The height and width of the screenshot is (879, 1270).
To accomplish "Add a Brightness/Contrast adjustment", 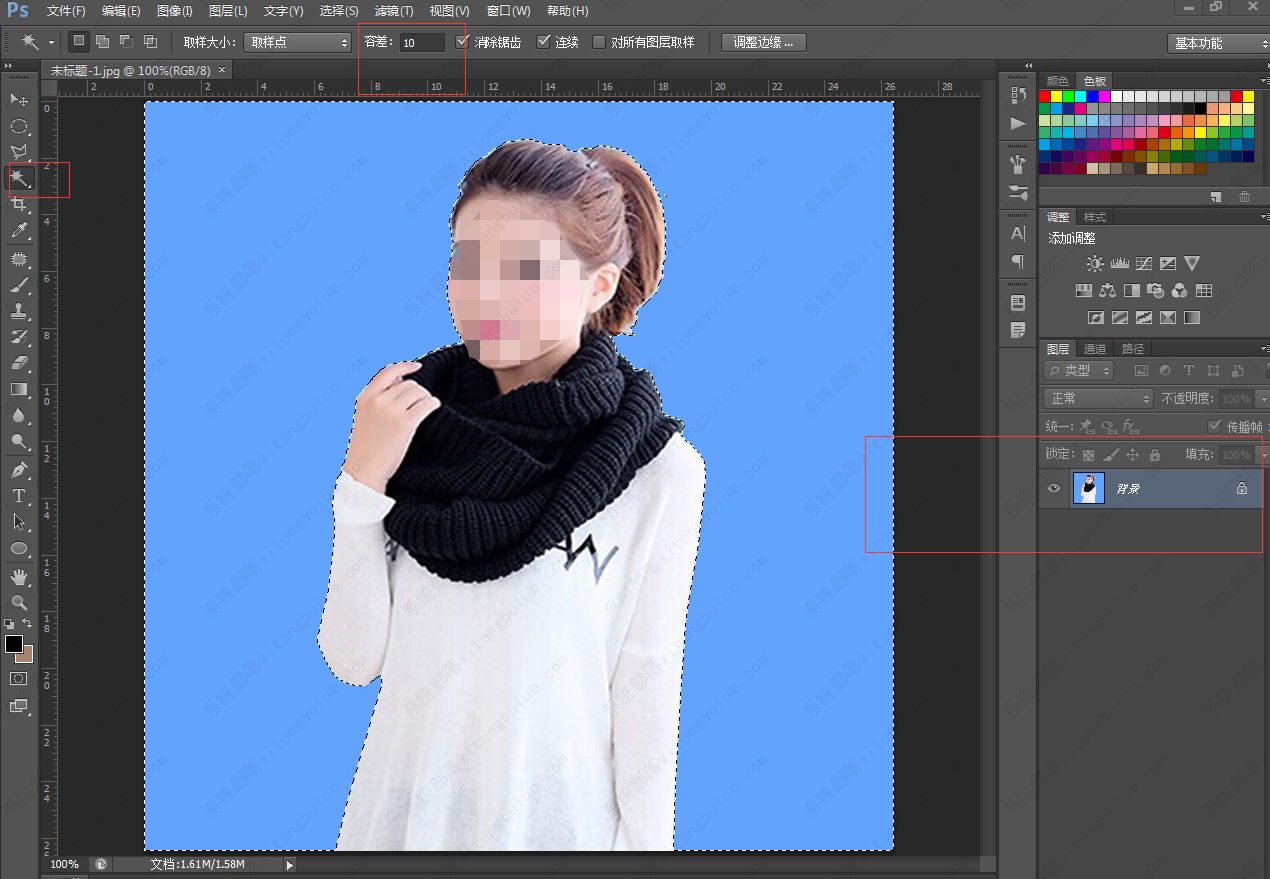I will coord(1095,264).
